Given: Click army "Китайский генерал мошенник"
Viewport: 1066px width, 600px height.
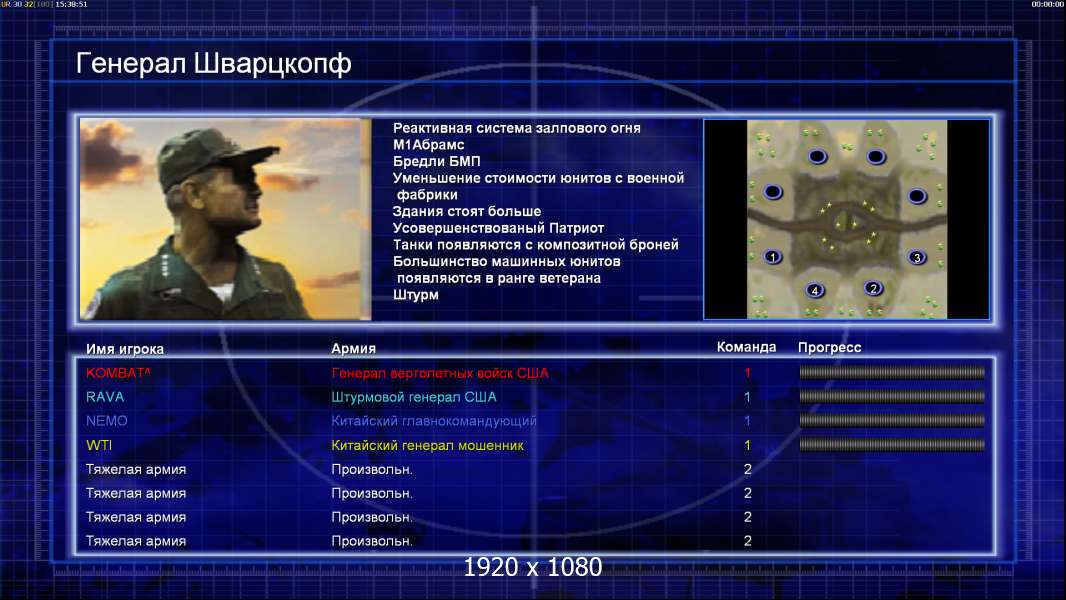Looking at the screenshot, I should (x=428, y=446).
